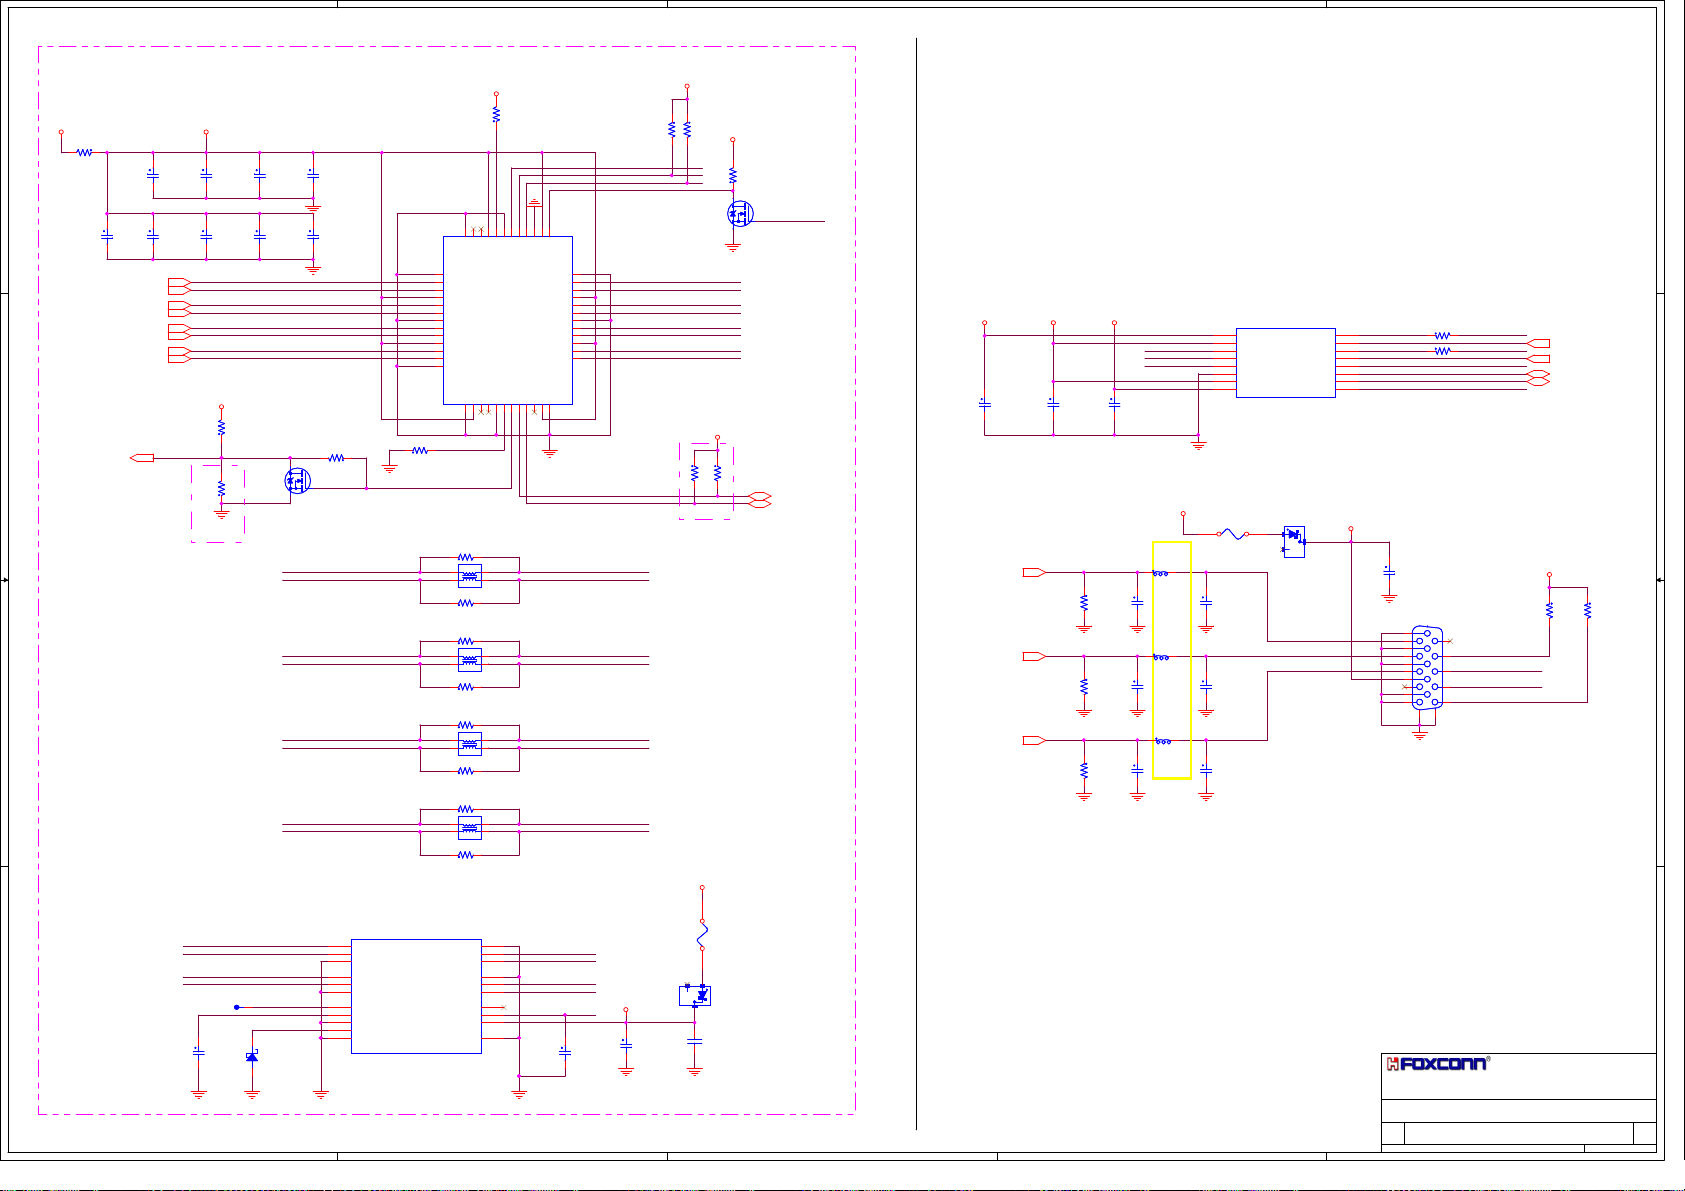This screenshot has height=1191, width=1685.
Task: Select the top inductor inside the yellow box
Action: coord(1161,573)
